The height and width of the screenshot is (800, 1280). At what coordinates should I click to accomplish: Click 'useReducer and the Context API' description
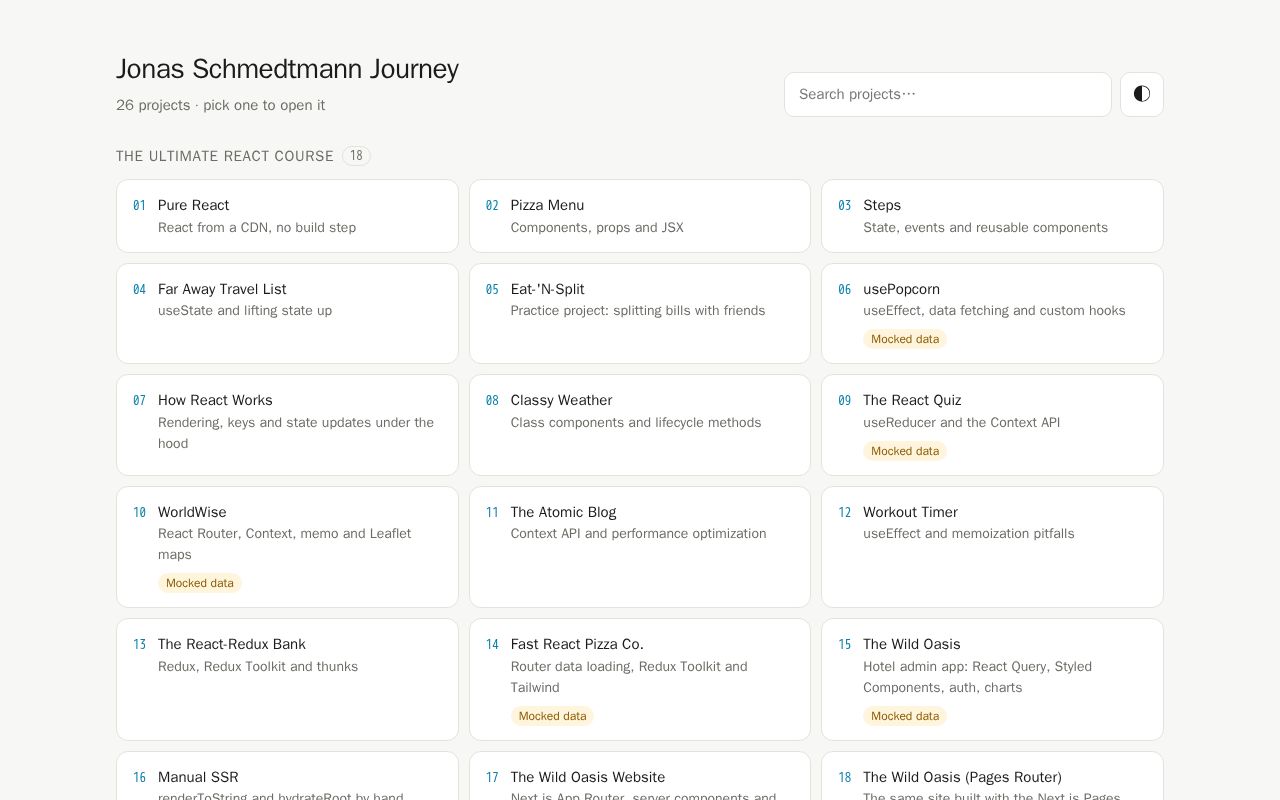[x=961, y=422]
